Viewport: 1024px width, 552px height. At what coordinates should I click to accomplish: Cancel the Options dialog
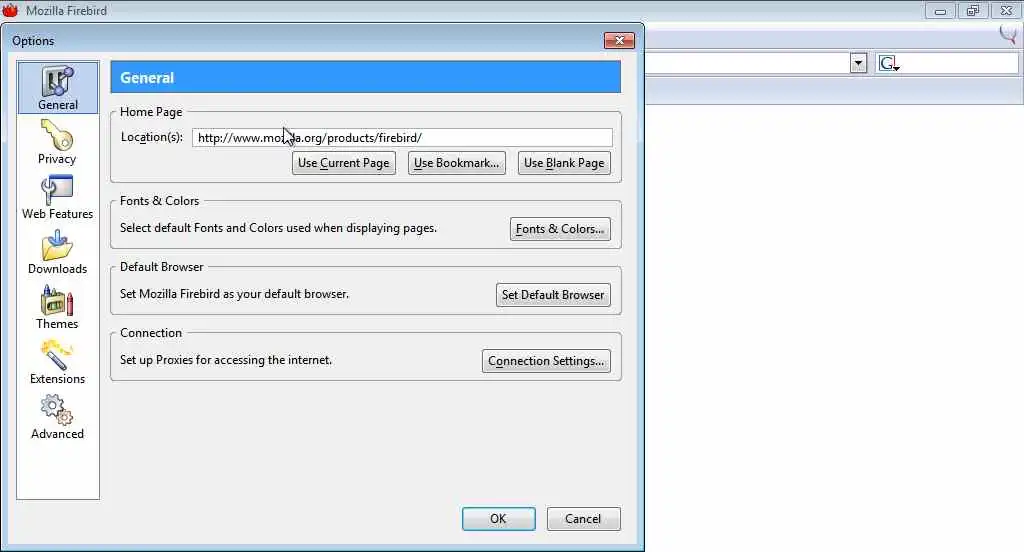pos(583,519)
